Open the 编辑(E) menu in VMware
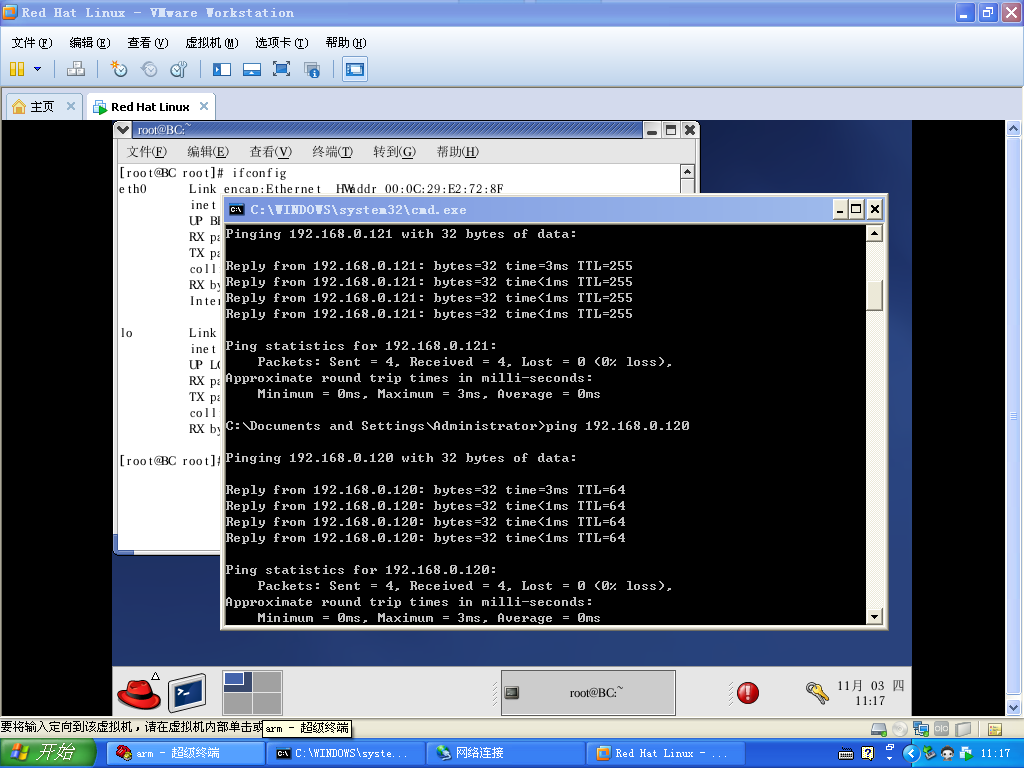Image resolution: width=1024 pixels, height=768 pixels. [89, 42]
